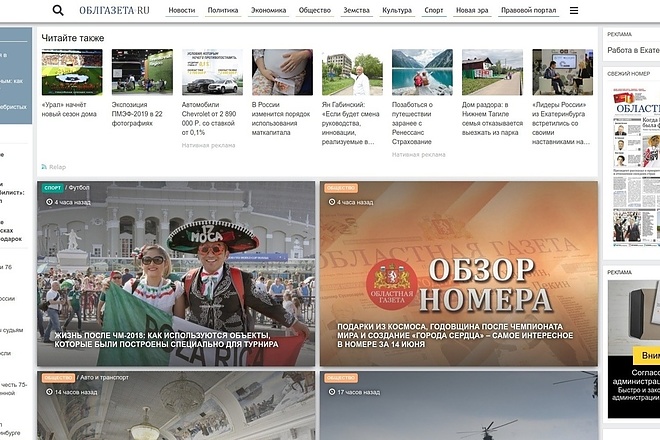The image size is (660, 440).
Task: Open the маткапитал article thumbnail
Action: click(282, 72)
